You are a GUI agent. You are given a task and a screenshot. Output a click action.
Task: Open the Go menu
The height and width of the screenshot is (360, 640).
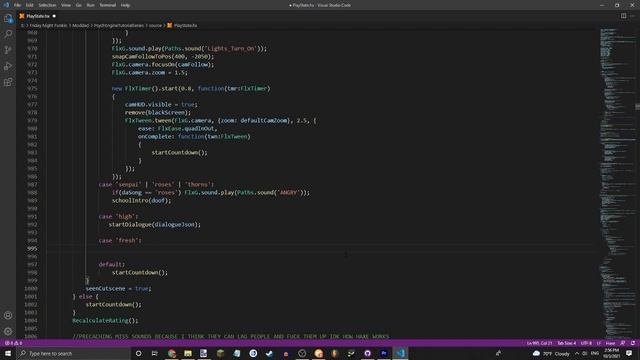[x=78, y=5]
